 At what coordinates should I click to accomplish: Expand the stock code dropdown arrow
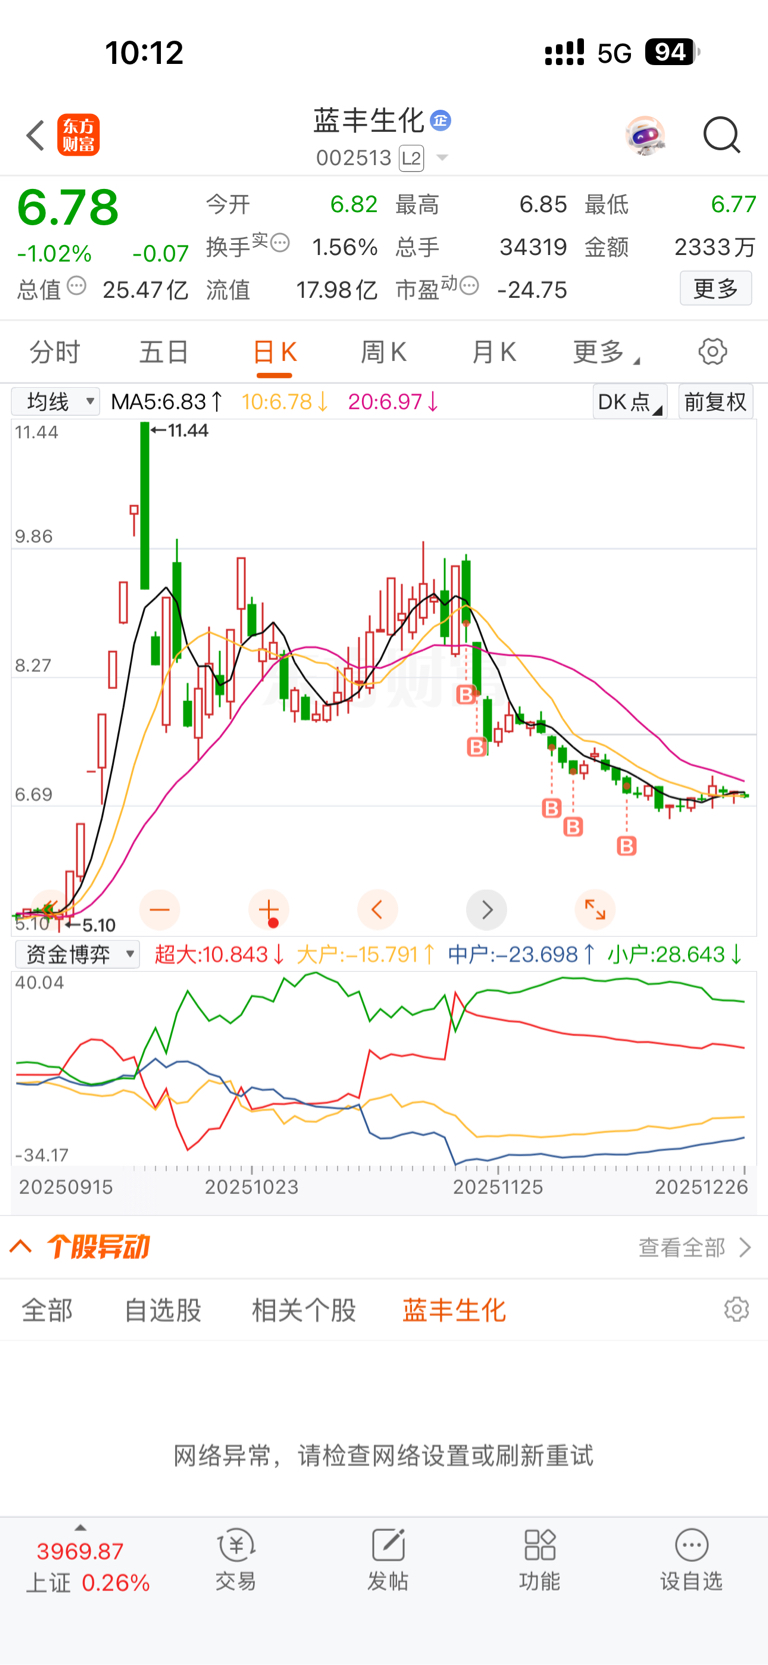click(x=442, y=158)
